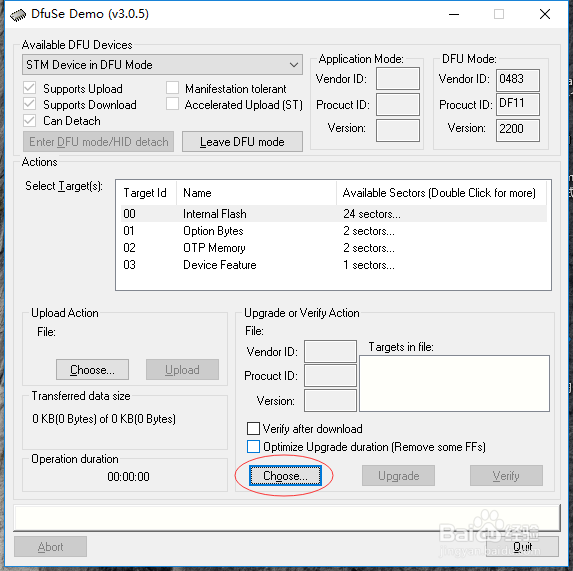
Task: Click the DFU Mode Vendor ID field 0483
Action: (518, 80)
